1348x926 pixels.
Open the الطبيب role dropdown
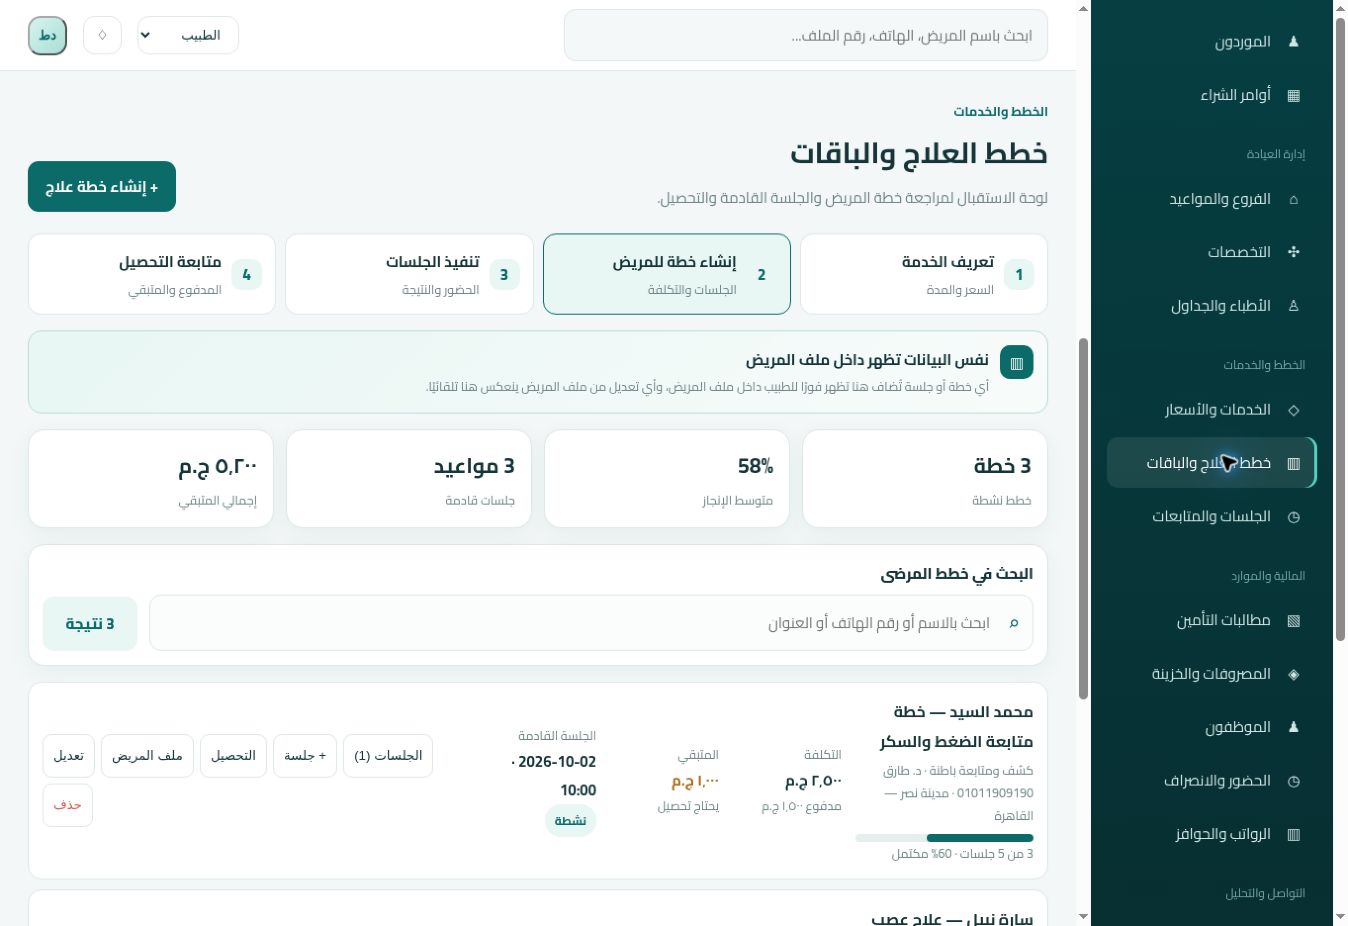[x=188, y=35]
